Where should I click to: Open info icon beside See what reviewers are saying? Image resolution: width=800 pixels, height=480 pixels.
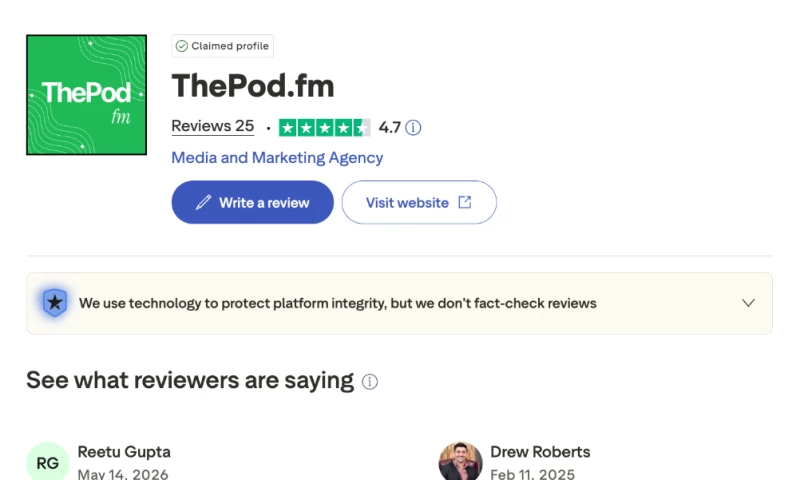370,382
